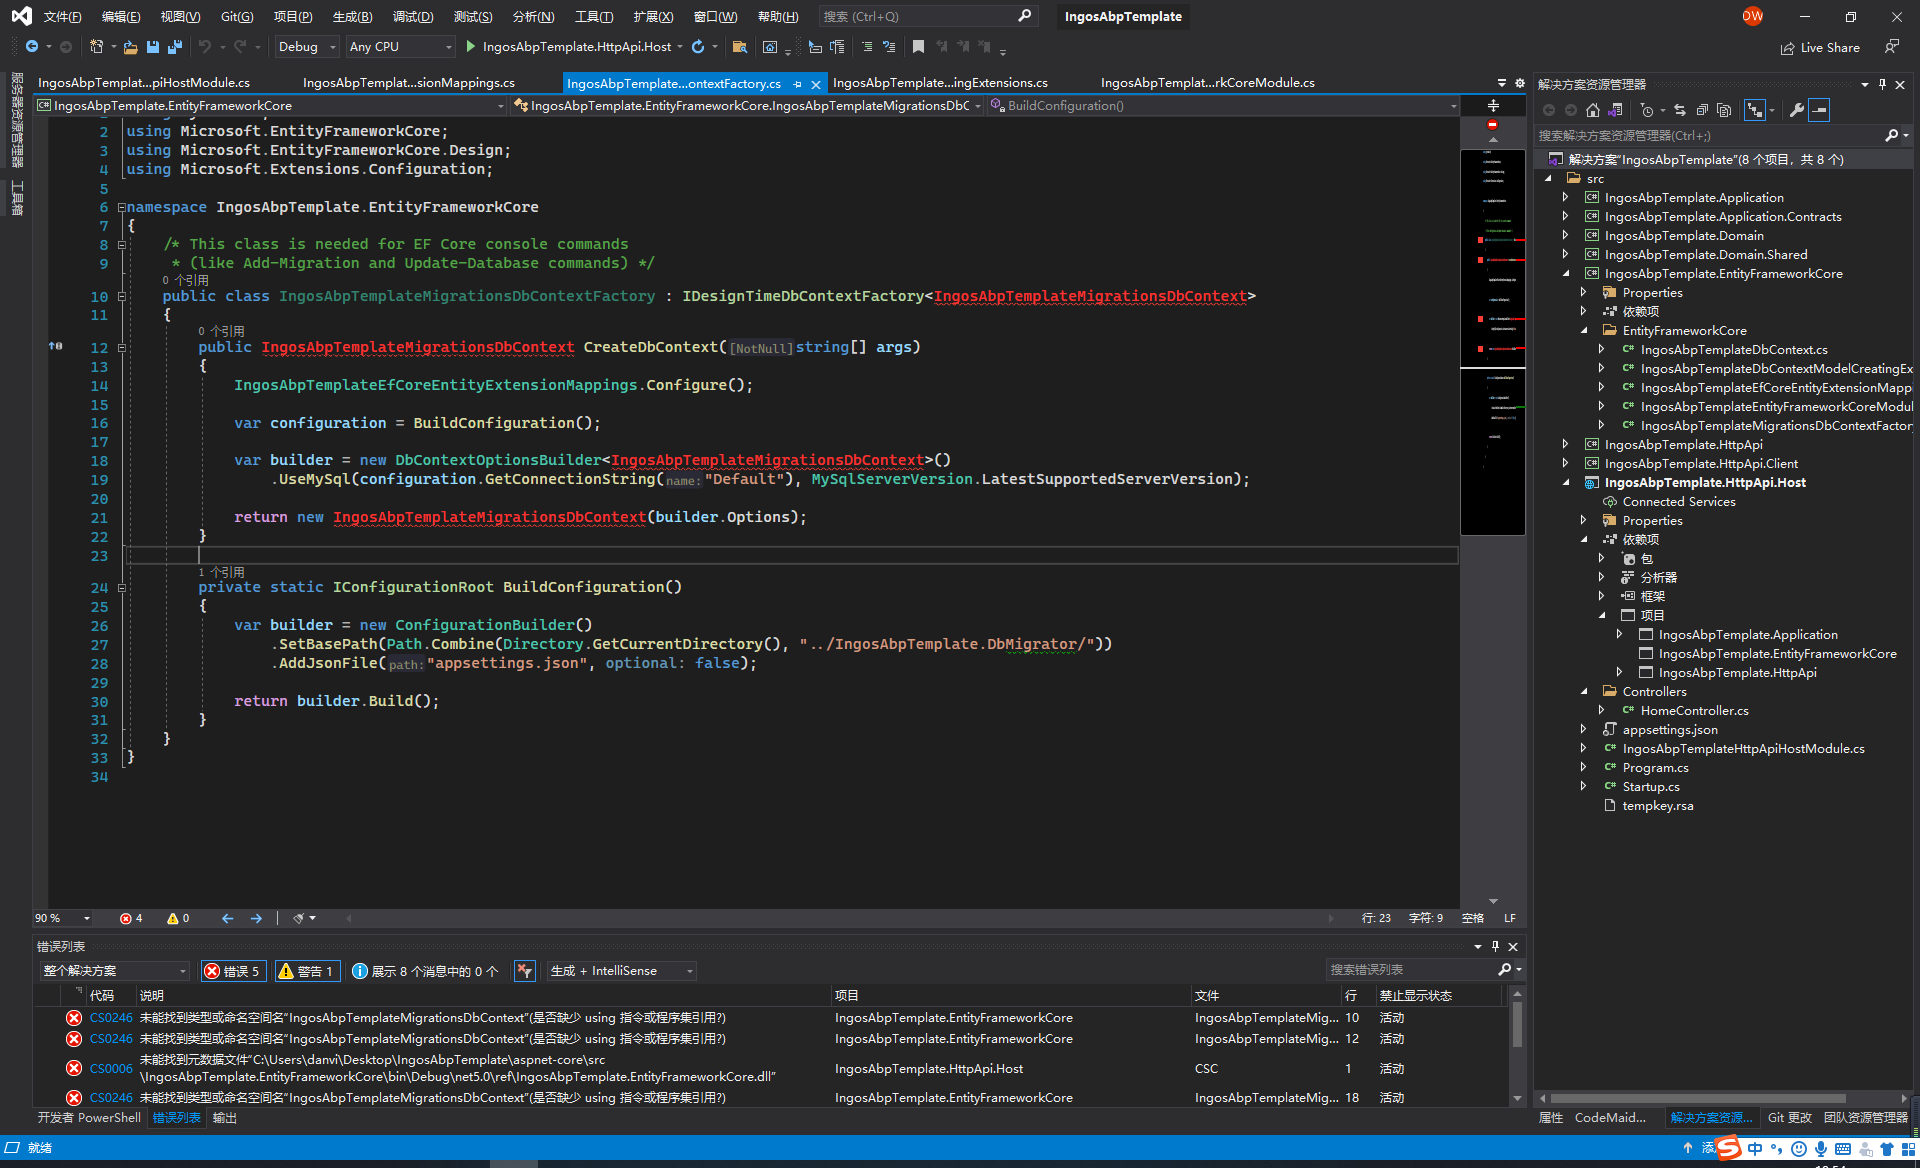The image size is (1920, 1168).
Task: Click the code minimap scroll overview
Action: click(x=1493, y=342)
